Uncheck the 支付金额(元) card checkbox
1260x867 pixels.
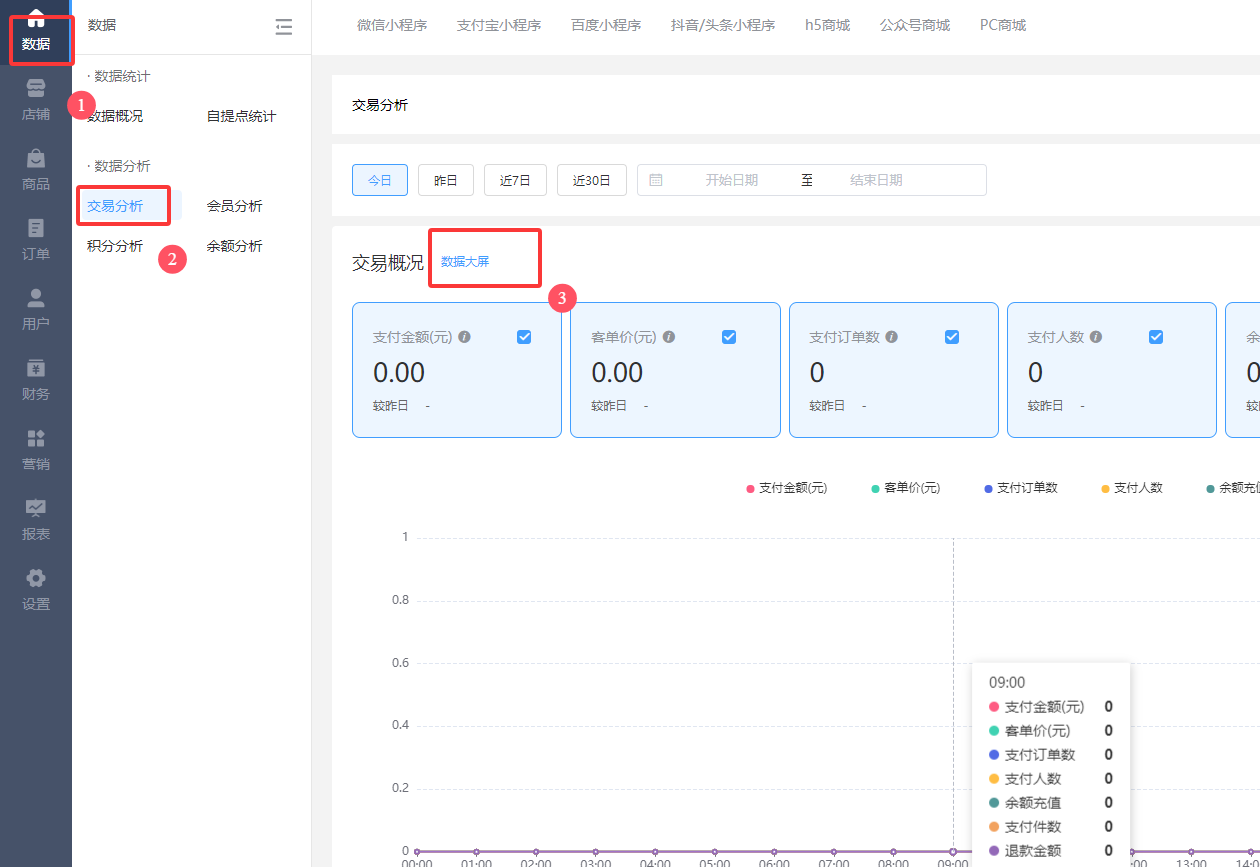click(x=524, y=337)
